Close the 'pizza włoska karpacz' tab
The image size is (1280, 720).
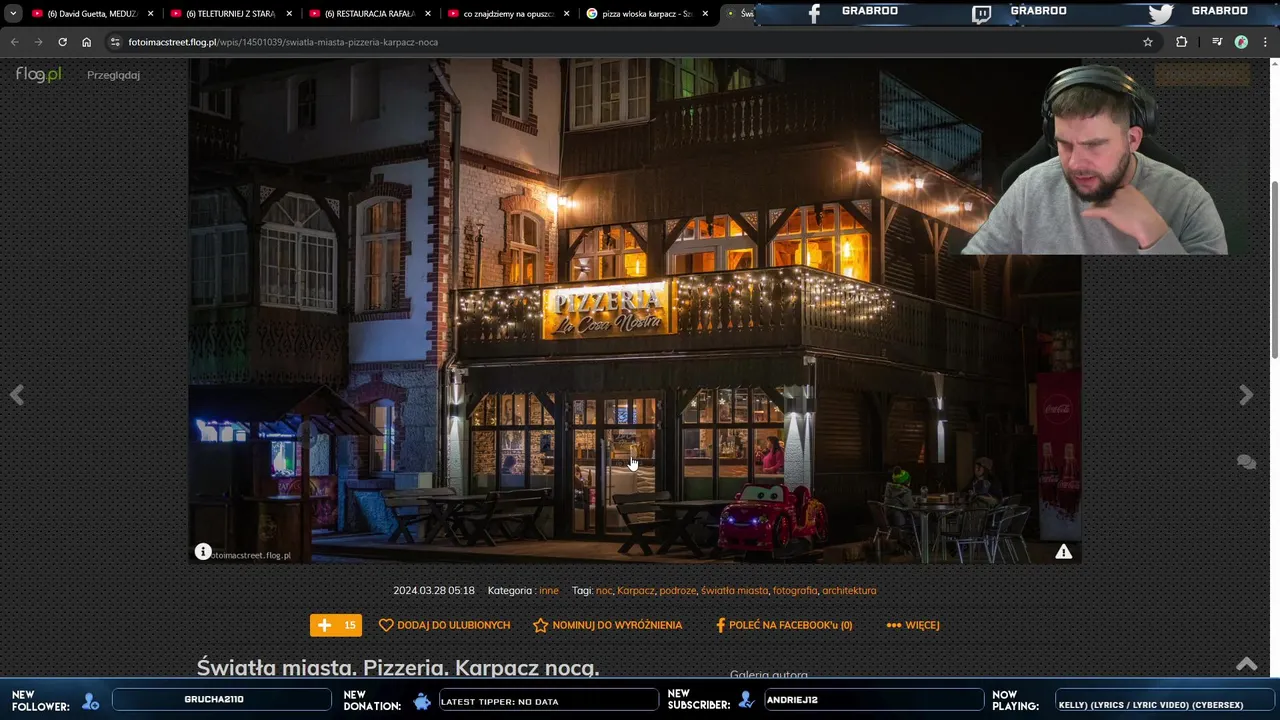[x=705, y=14]
